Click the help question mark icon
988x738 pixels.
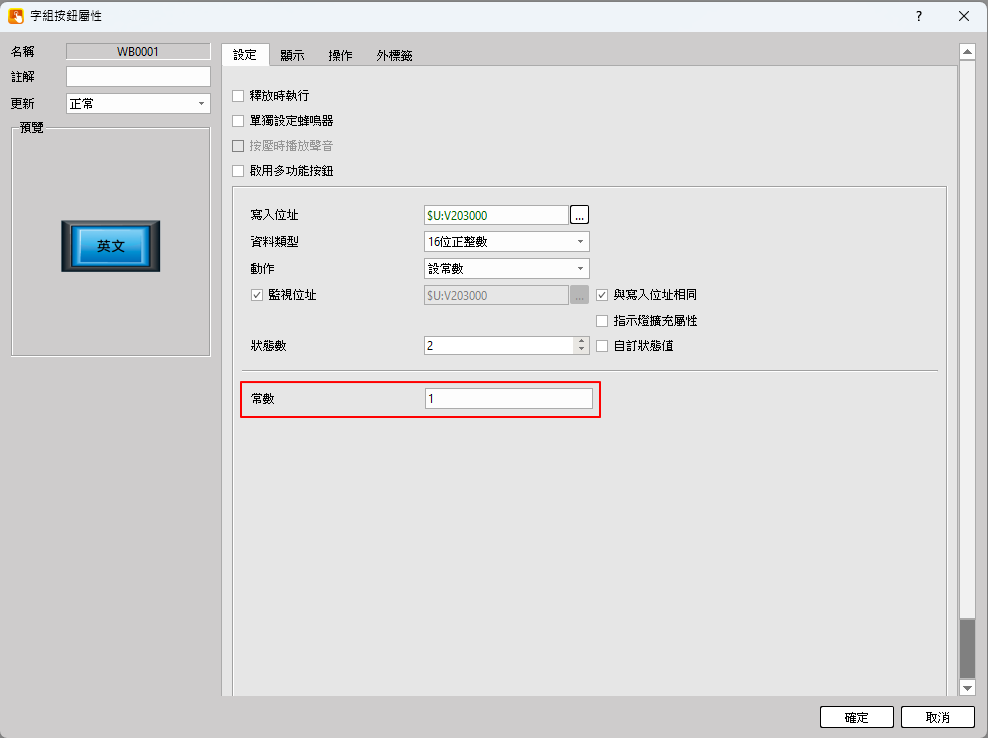(x=918, y=16)
